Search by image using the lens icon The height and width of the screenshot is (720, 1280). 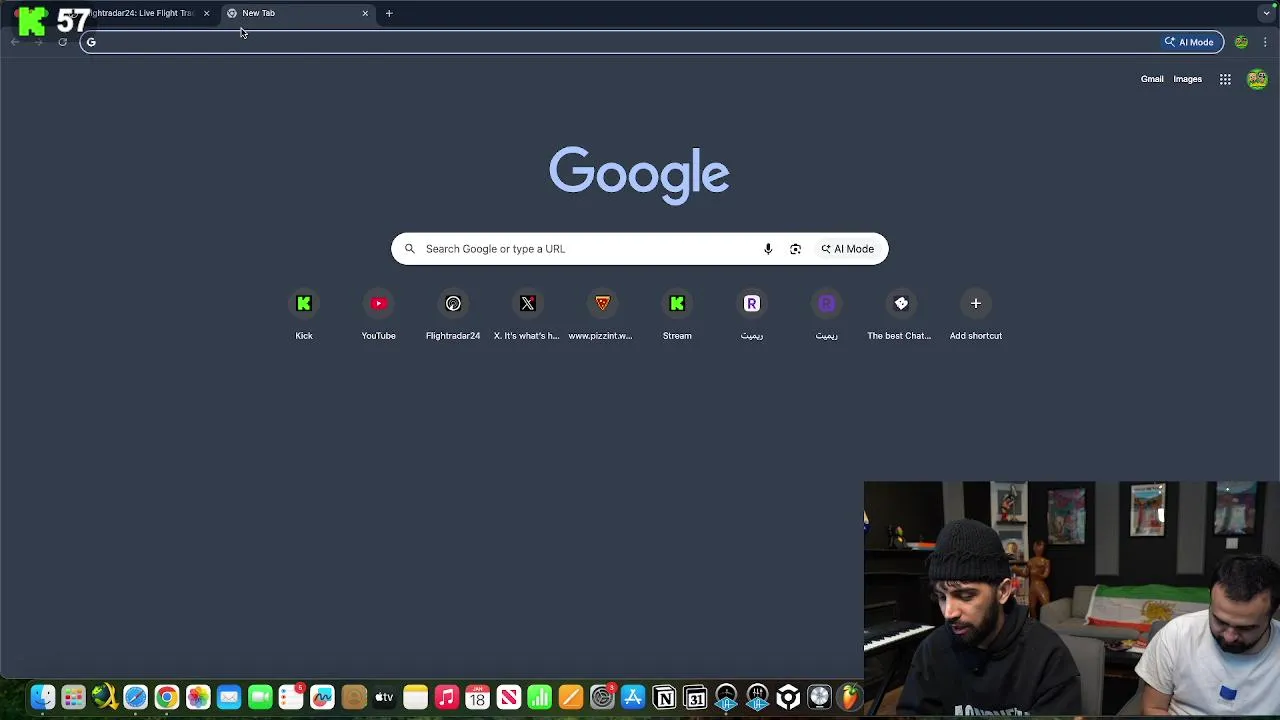point(795,249)
